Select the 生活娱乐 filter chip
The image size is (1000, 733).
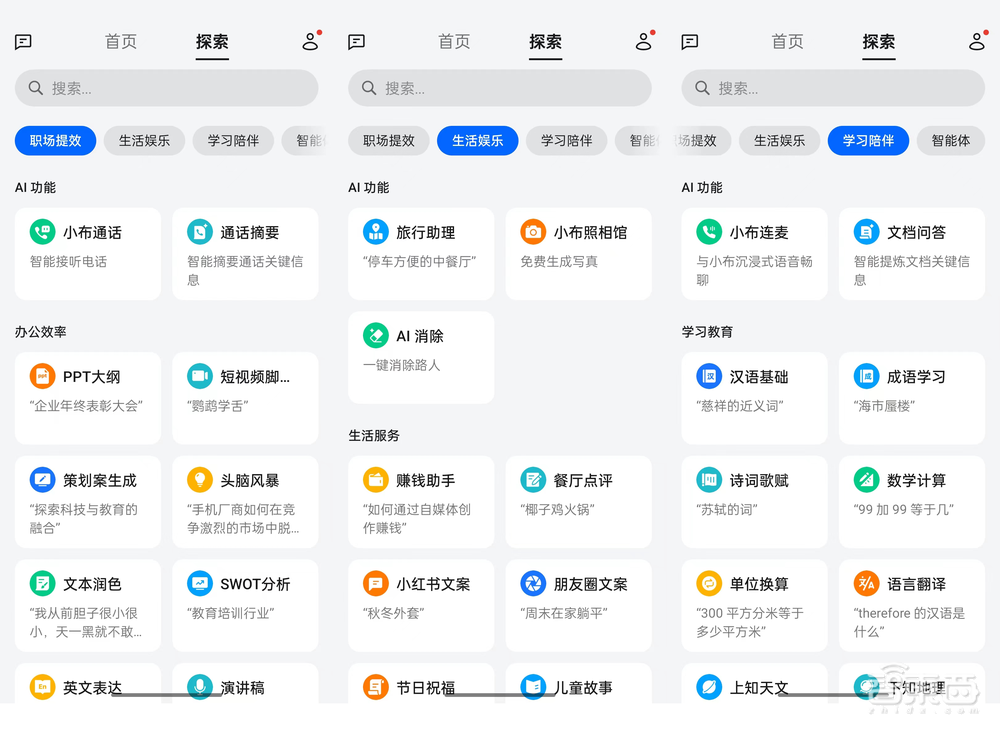click(477, 141)
